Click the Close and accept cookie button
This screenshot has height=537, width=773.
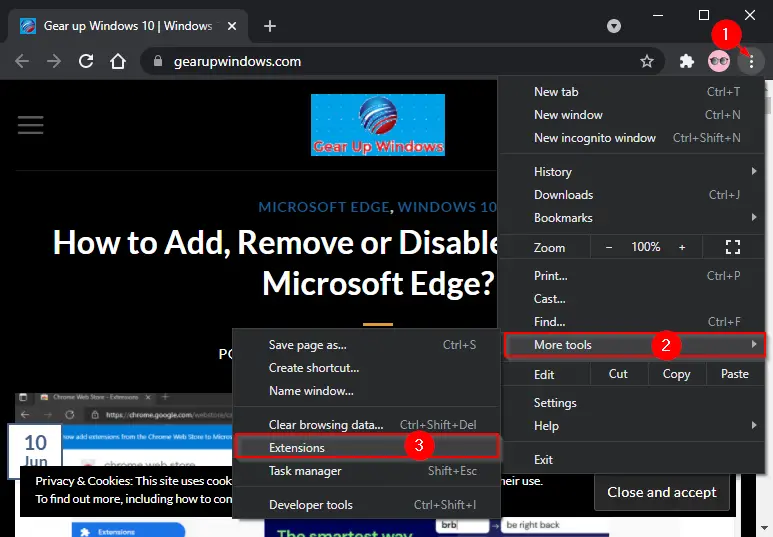(662, 493)
